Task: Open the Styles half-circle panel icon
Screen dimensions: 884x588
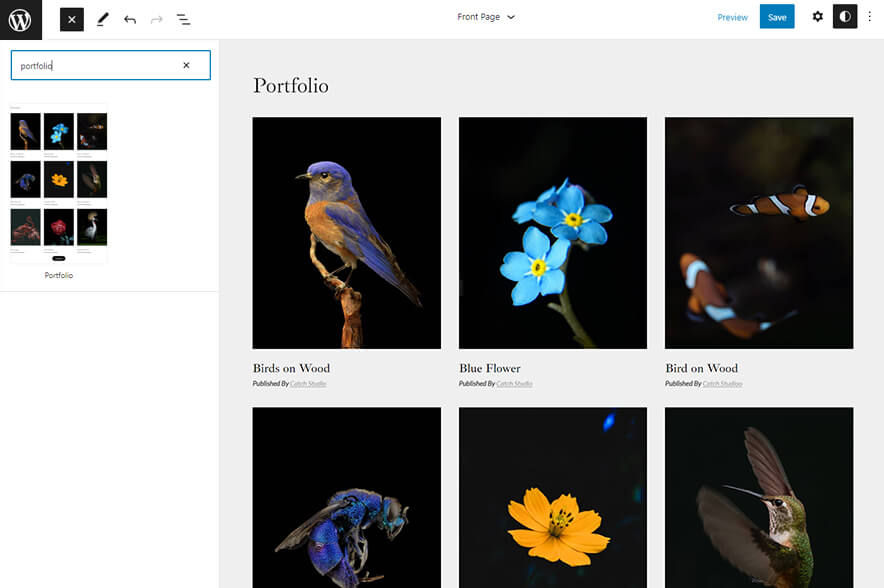Action: [x=845, y=17]
